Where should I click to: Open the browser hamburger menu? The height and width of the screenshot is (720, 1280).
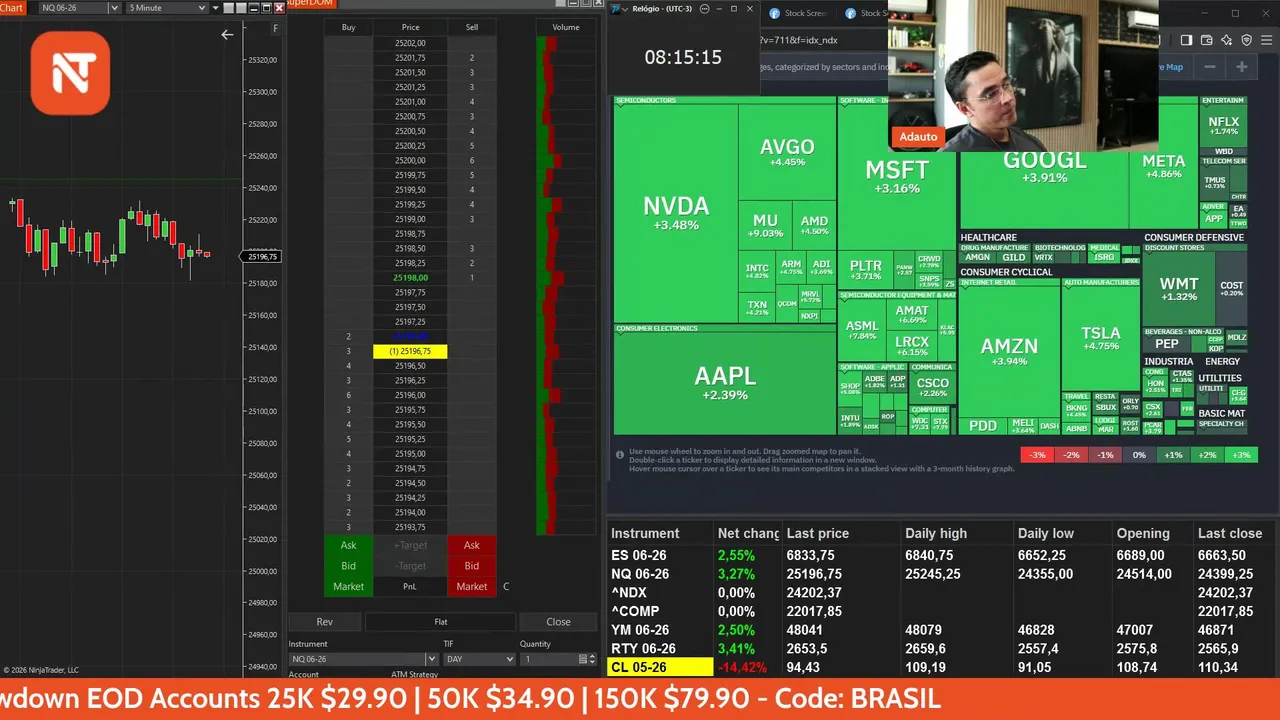coord(1267,40)
